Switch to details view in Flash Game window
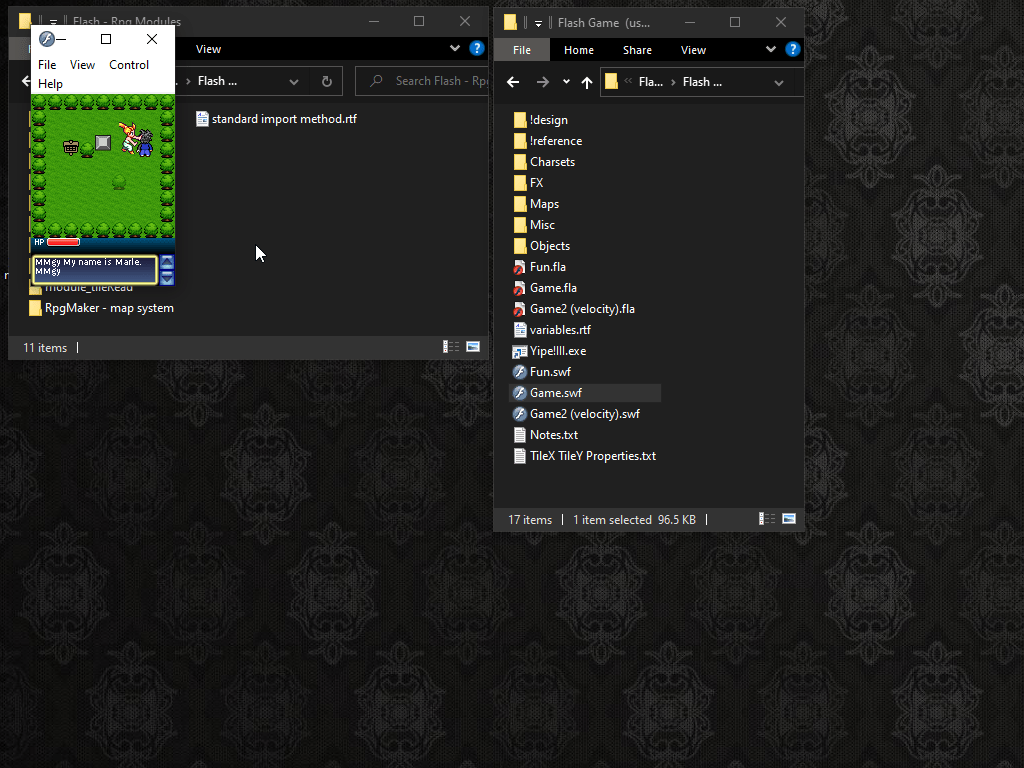This screenshot has width=1024, height=768. click(768, 520)
